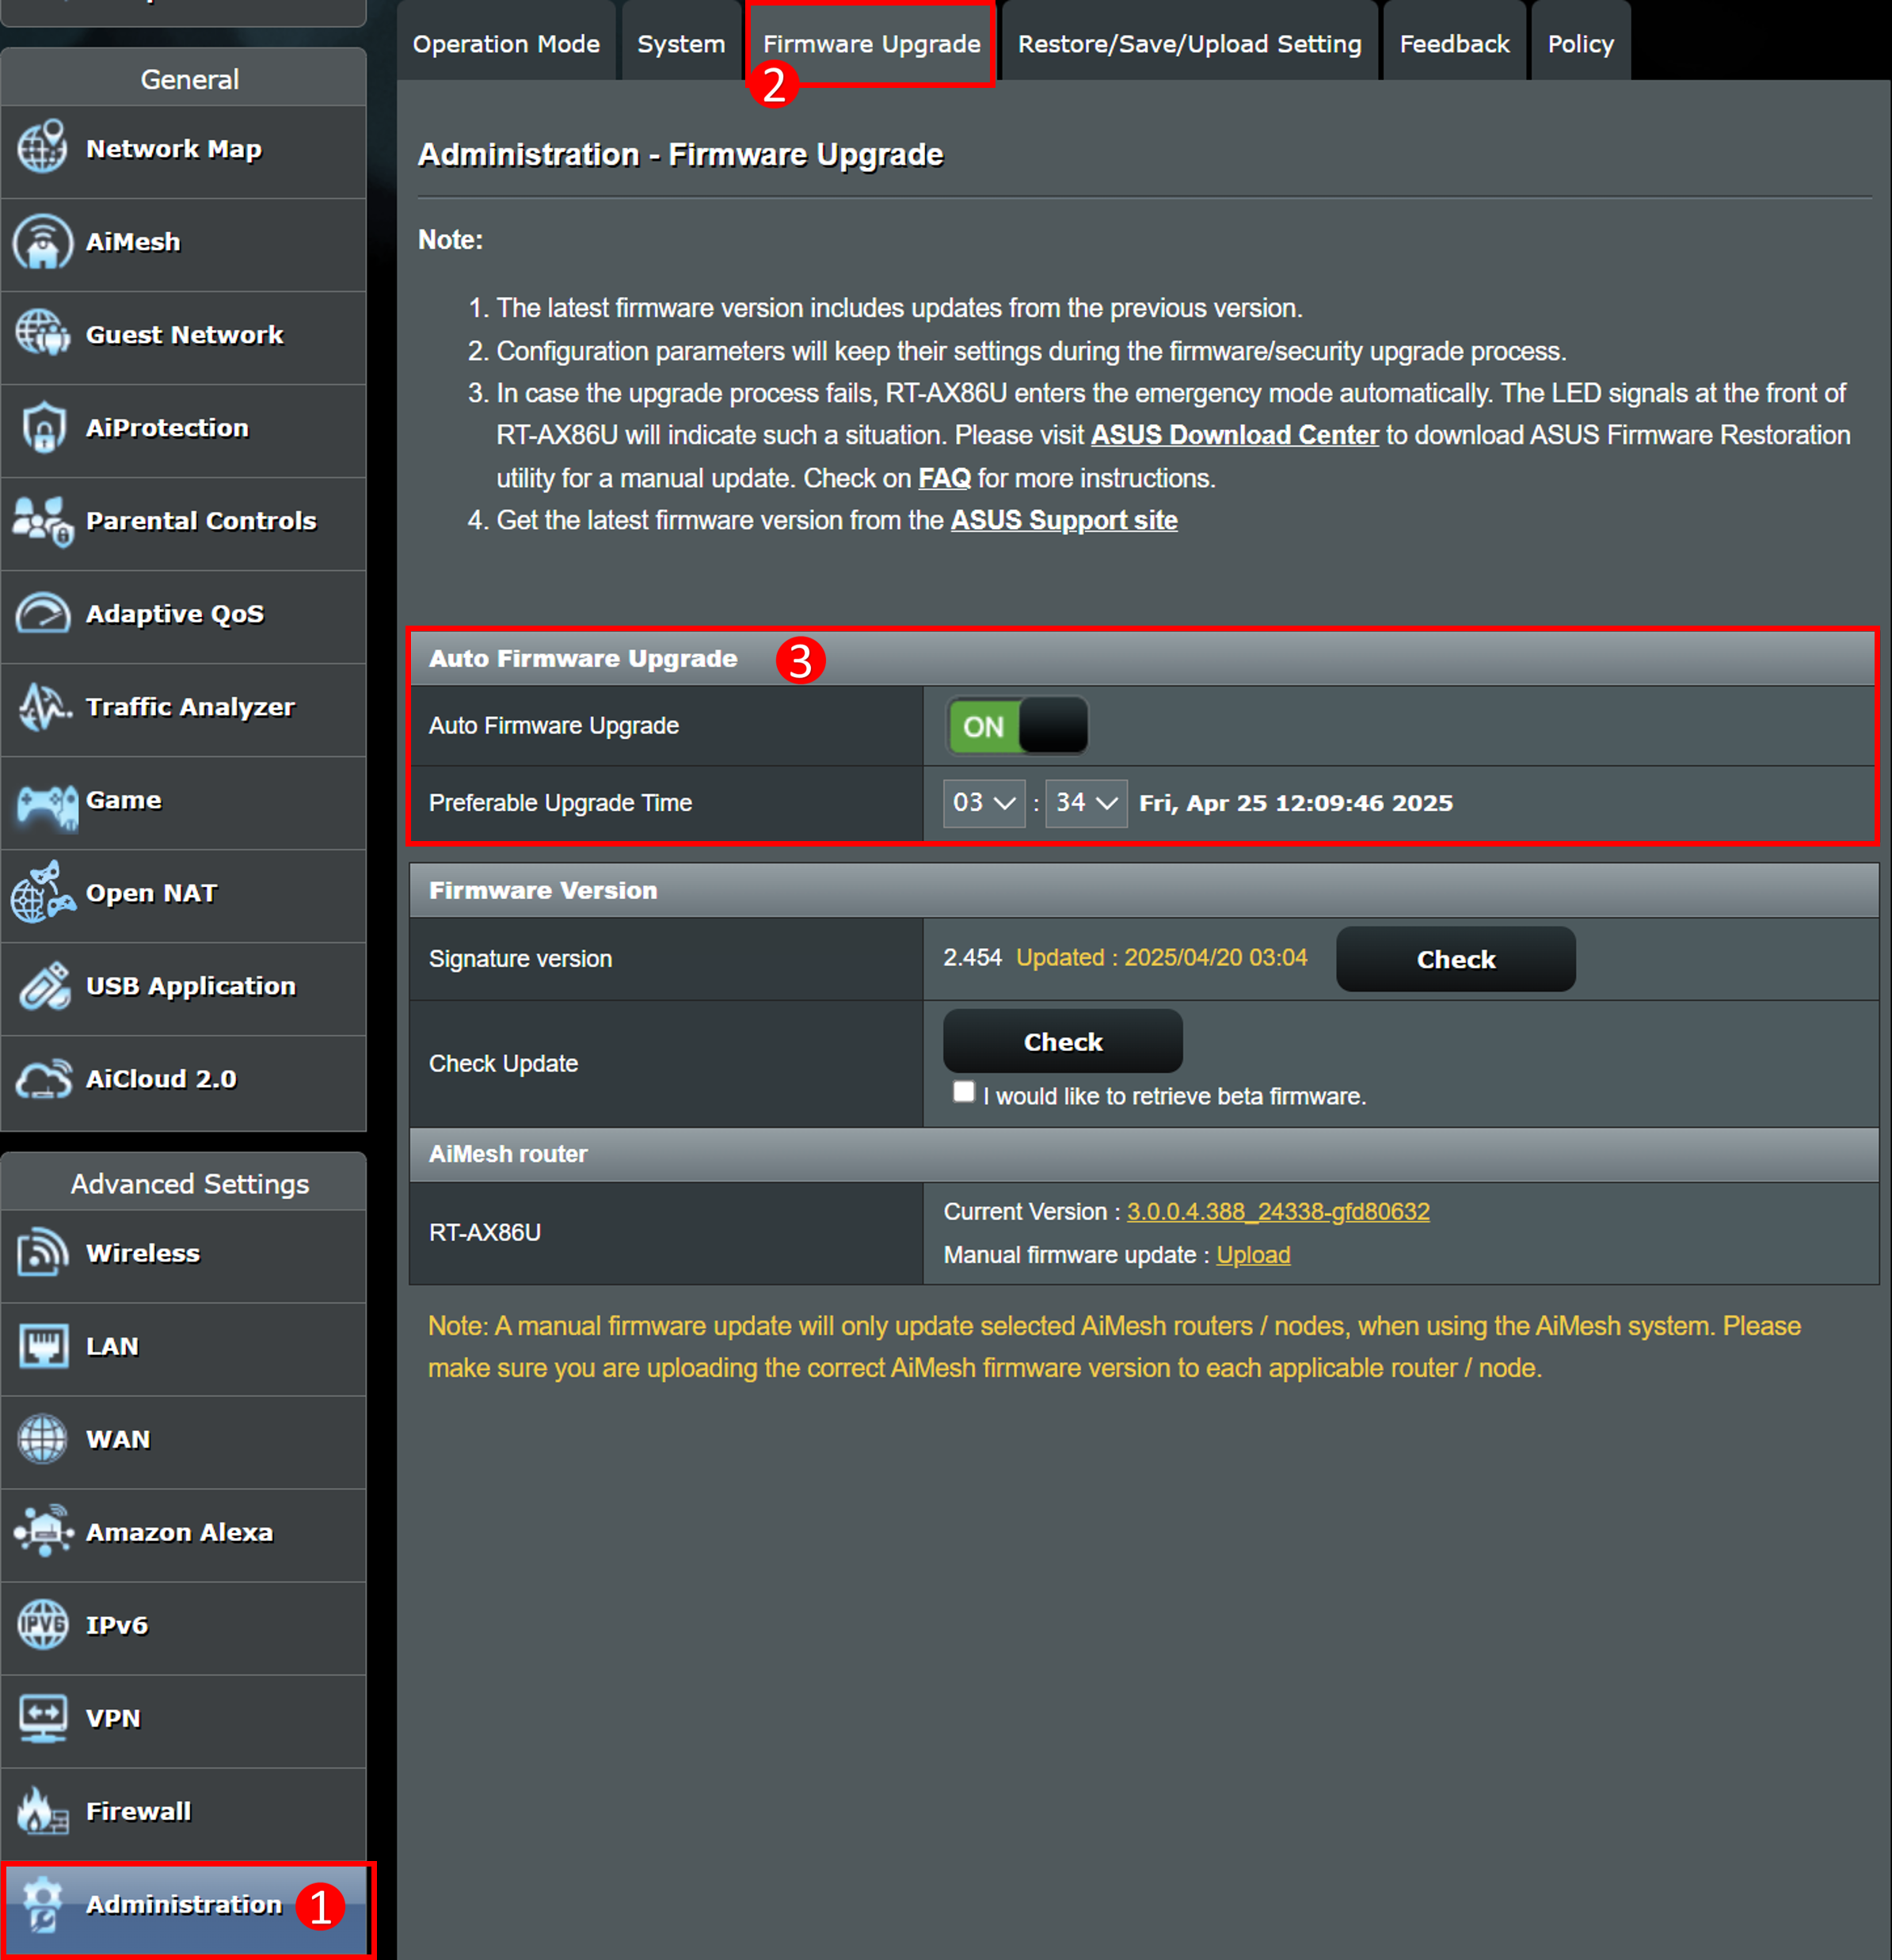Click the Preferable Upgrade Time label
This screenshot has width=1892, height=1960.
[x=560, y=803]
